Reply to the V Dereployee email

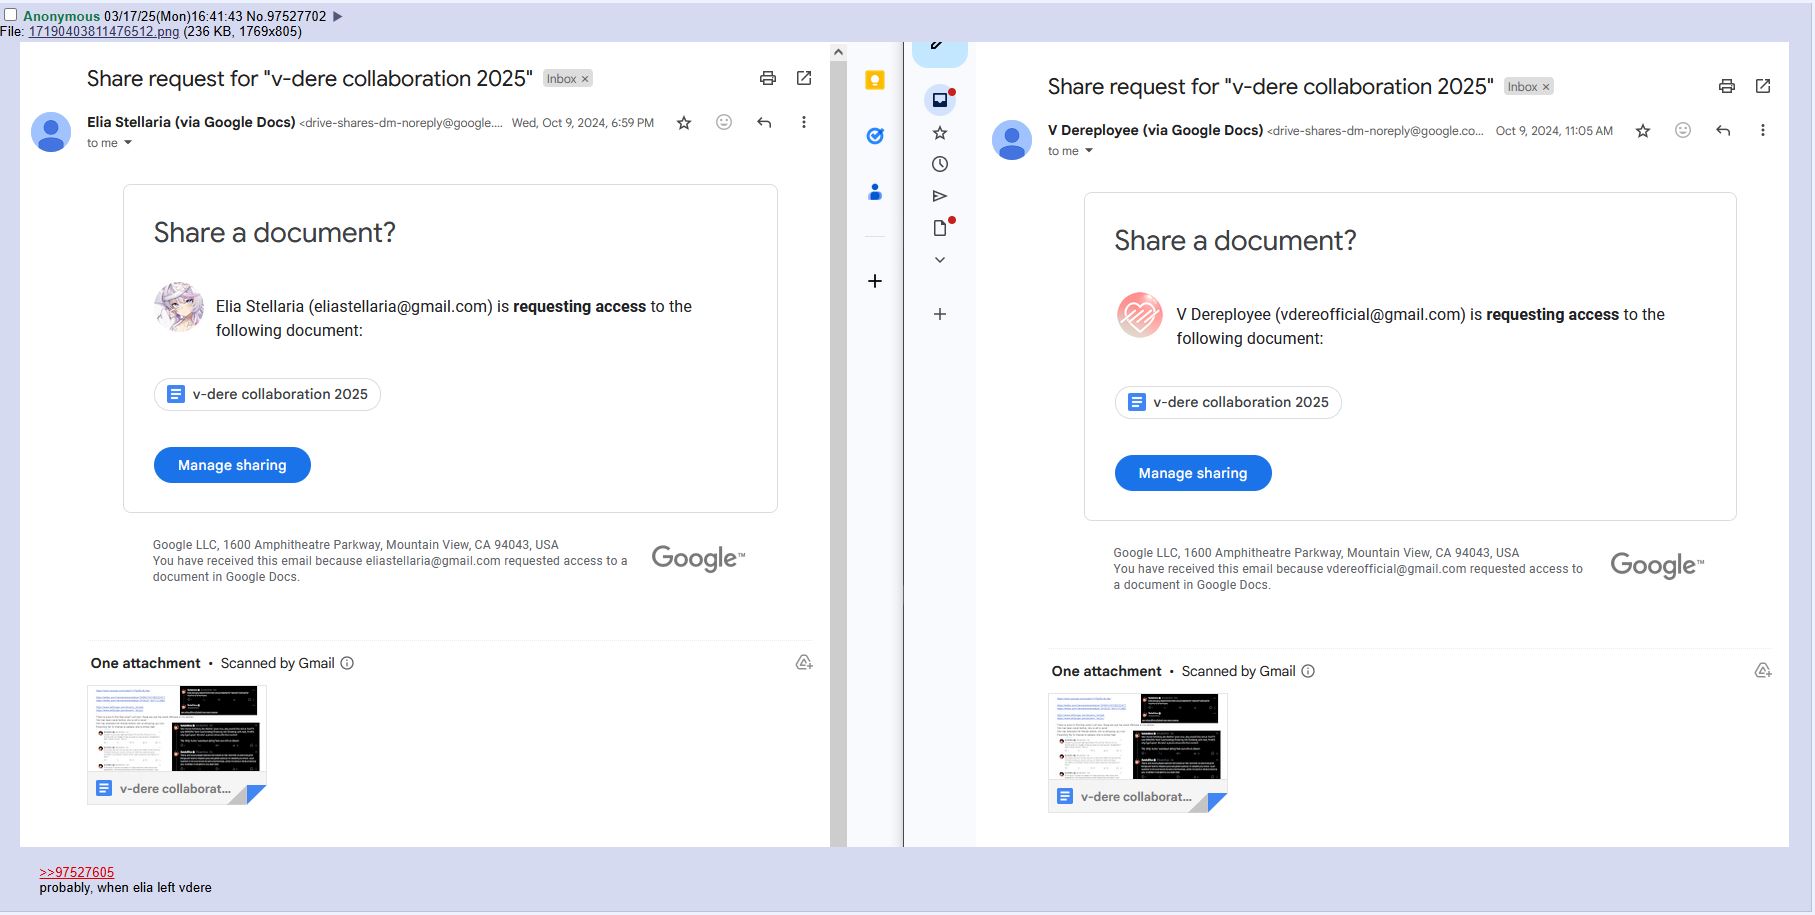pos(1723,130)
